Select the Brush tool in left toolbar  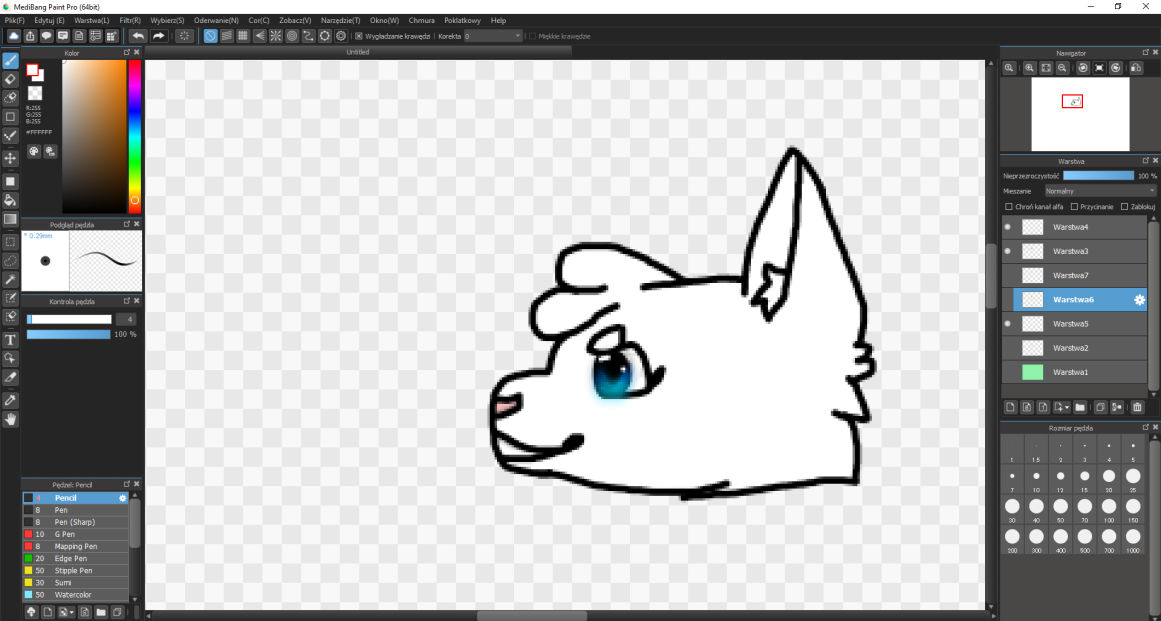(10, 60)
